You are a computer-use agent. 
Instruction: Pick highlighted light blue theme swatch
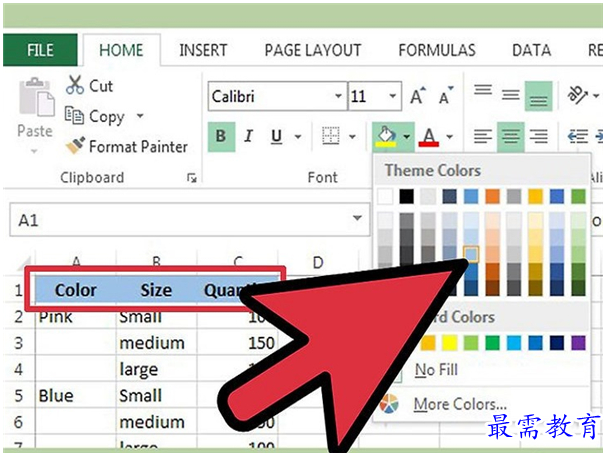471,254
